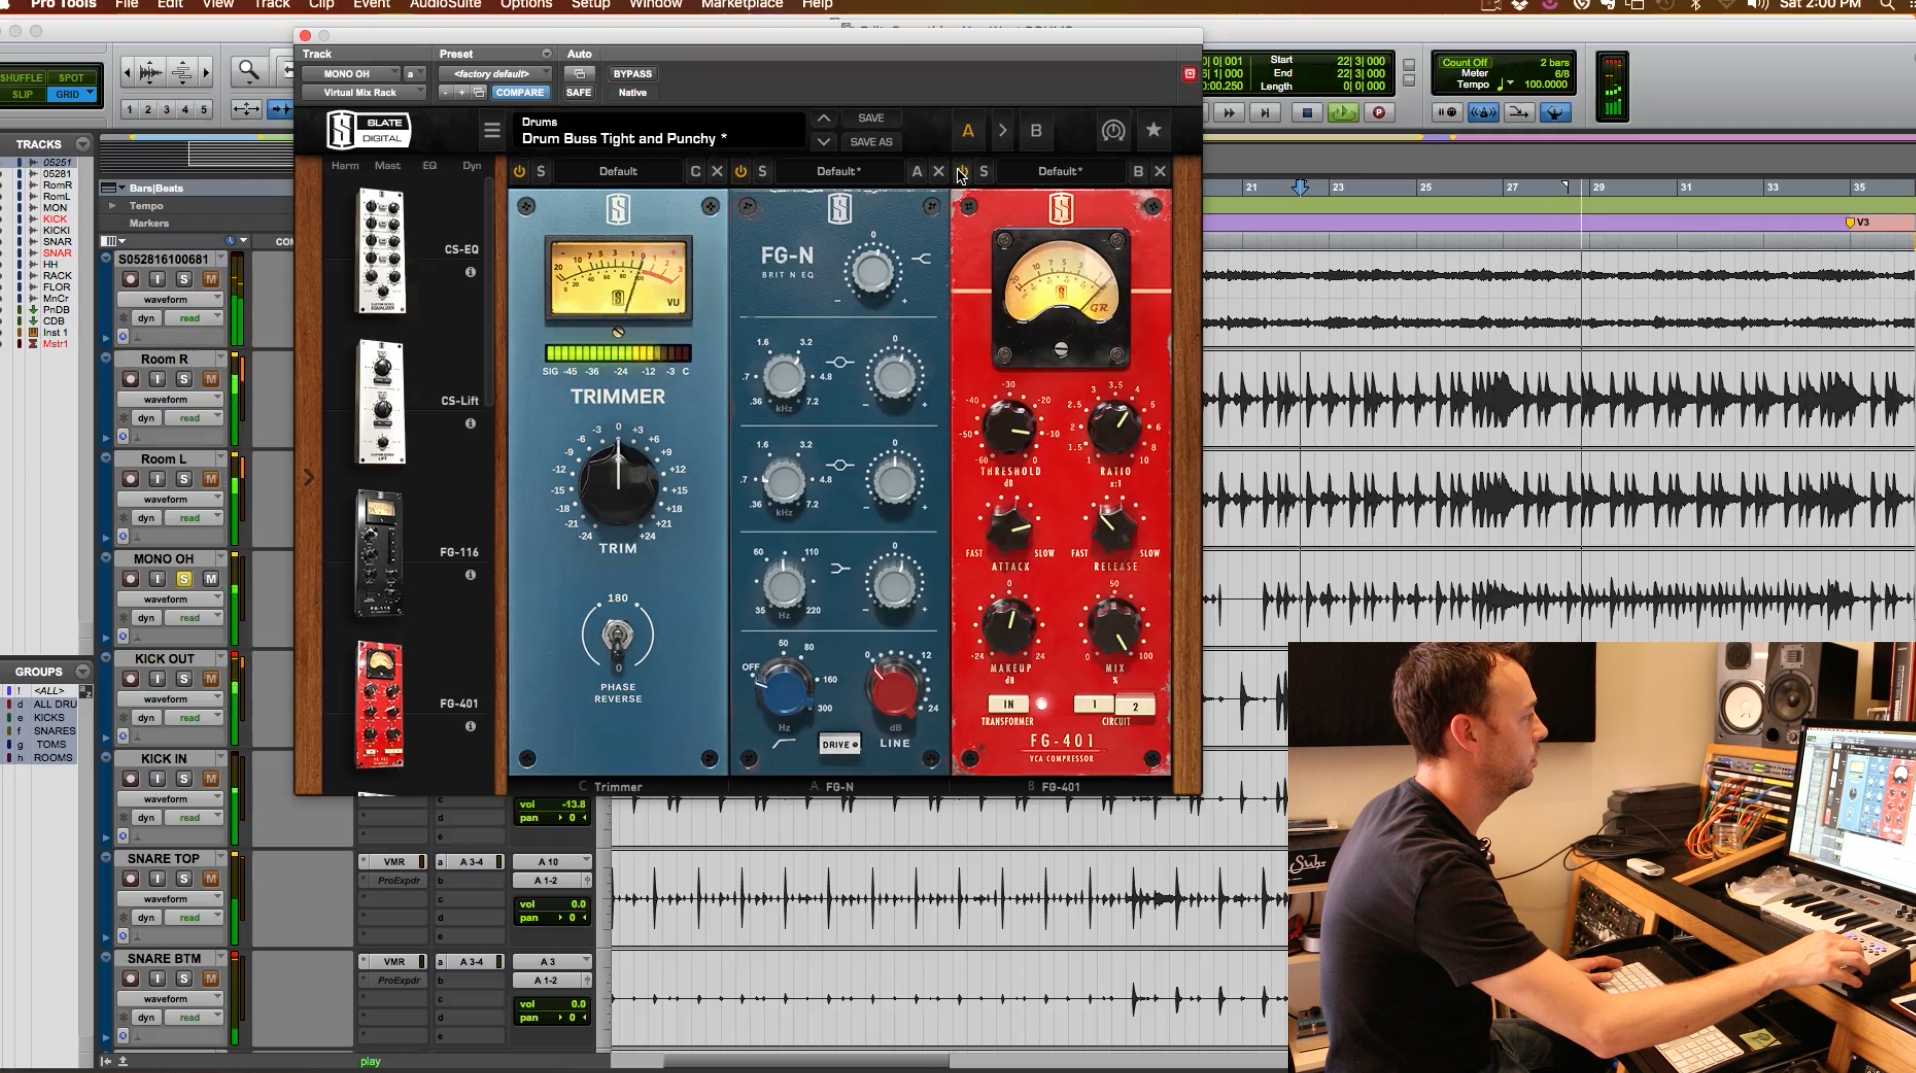Open the AudioSuite menu
This screenshot has height=1073, width=1916.
coord(445,5)
